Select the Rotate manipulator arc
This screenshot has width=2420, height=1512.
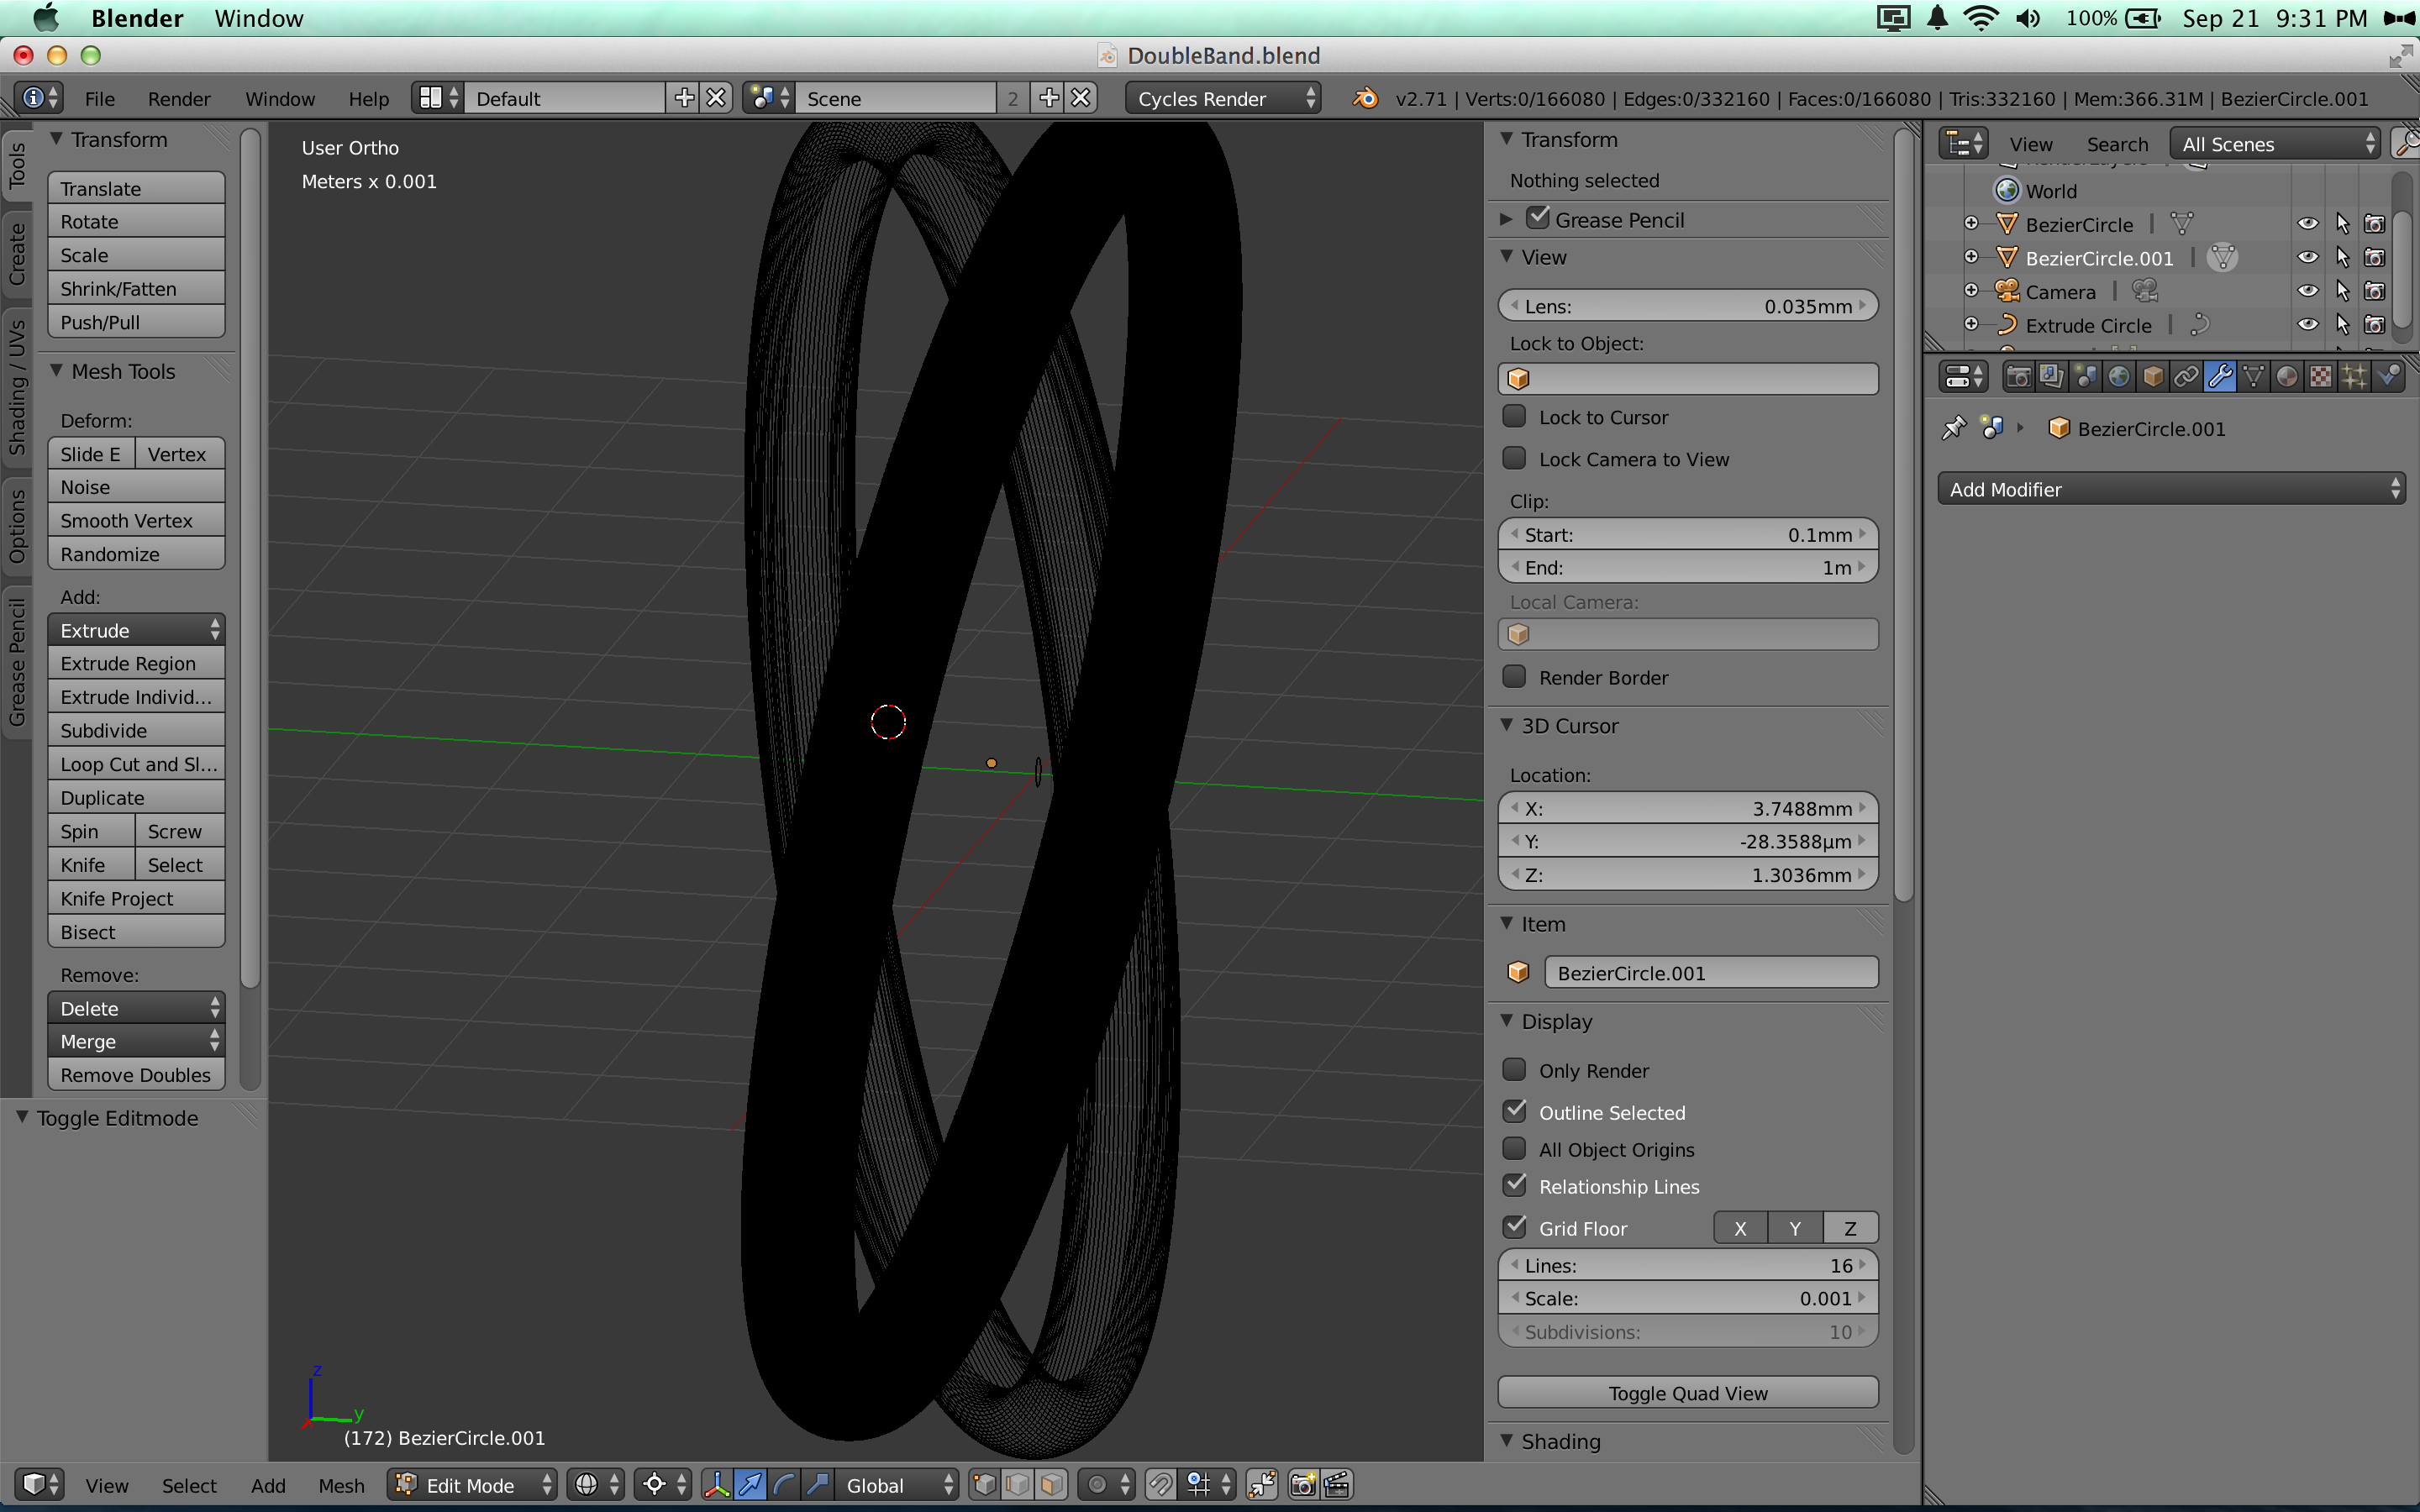coord(784,1484)
